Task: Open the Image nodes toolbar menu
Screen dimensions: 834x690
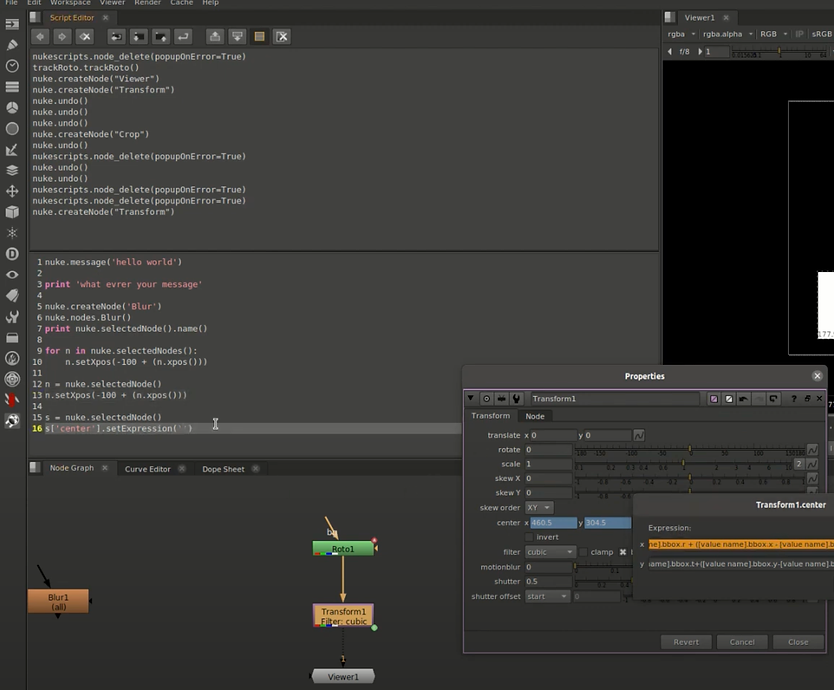Action: (x=12, y=24)
